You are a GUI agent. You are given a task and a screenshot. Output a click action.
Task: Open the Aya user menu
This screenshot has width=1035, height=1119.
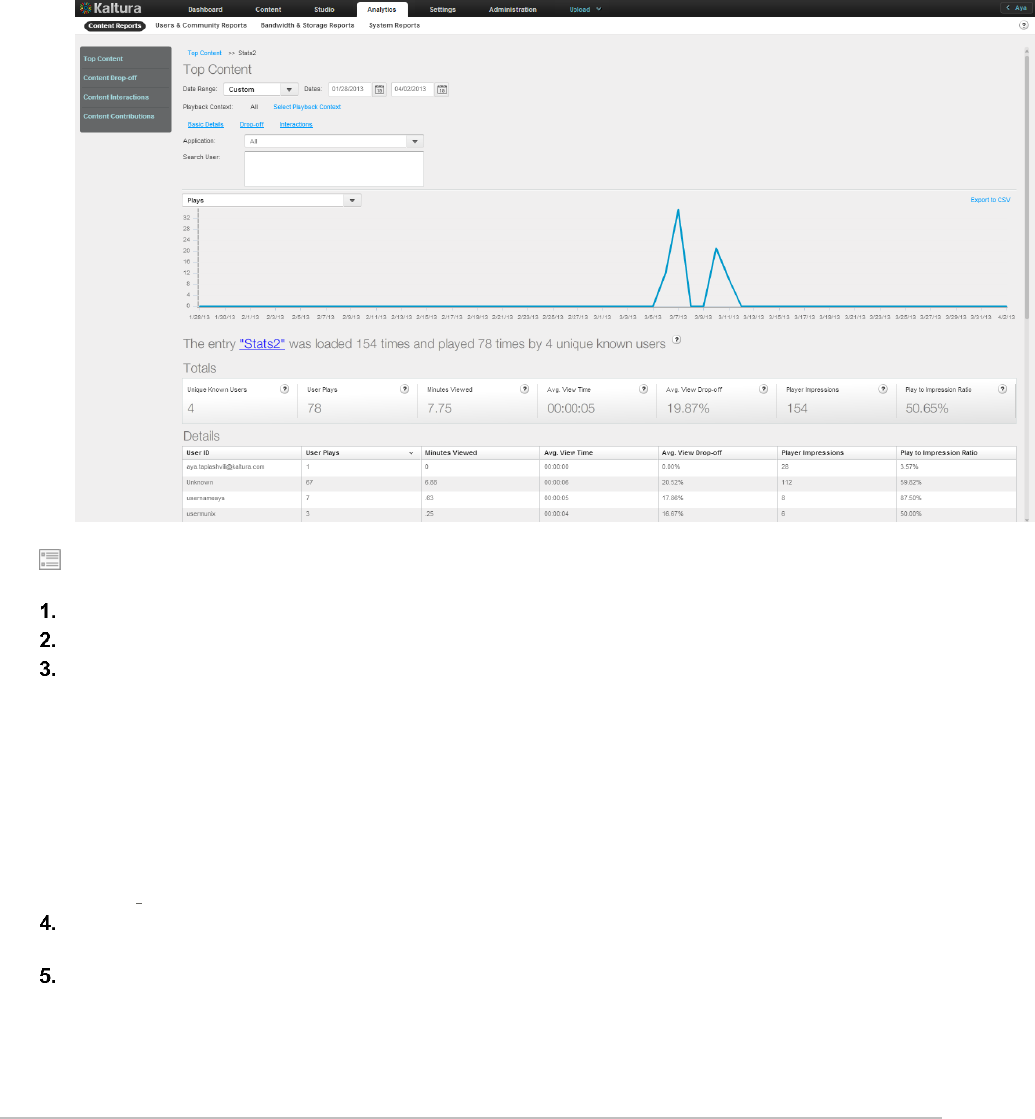(1016, 8)
